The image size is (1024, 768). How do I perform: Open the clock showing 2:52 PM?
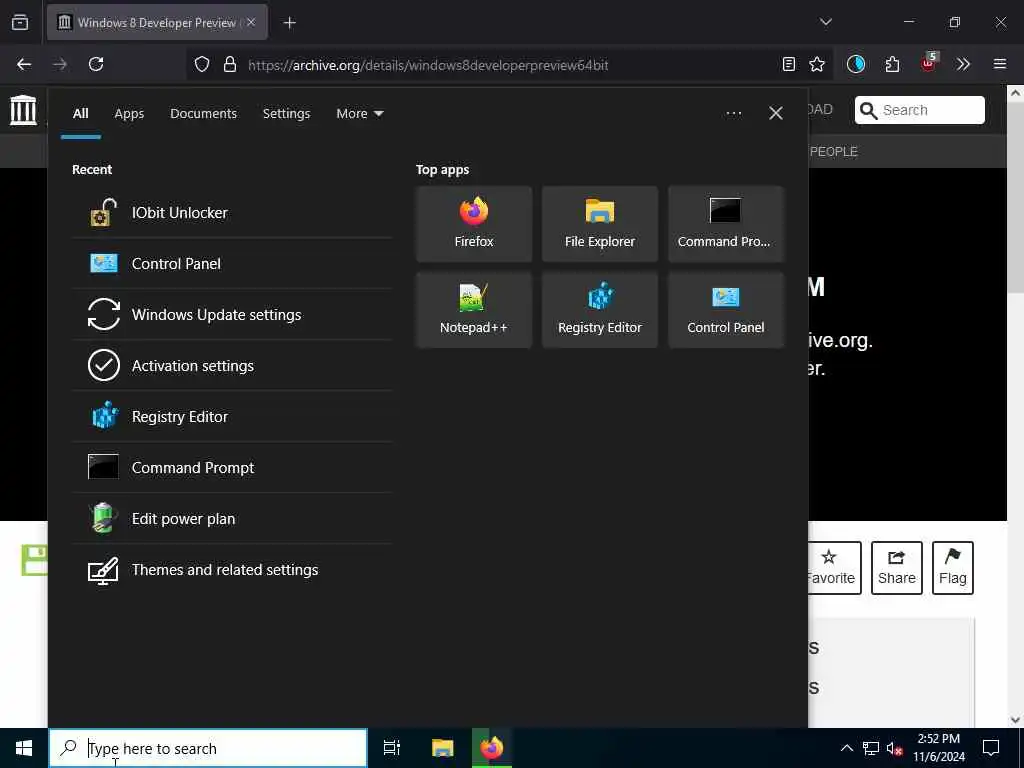pyautogui.click(x=939, y=748)
